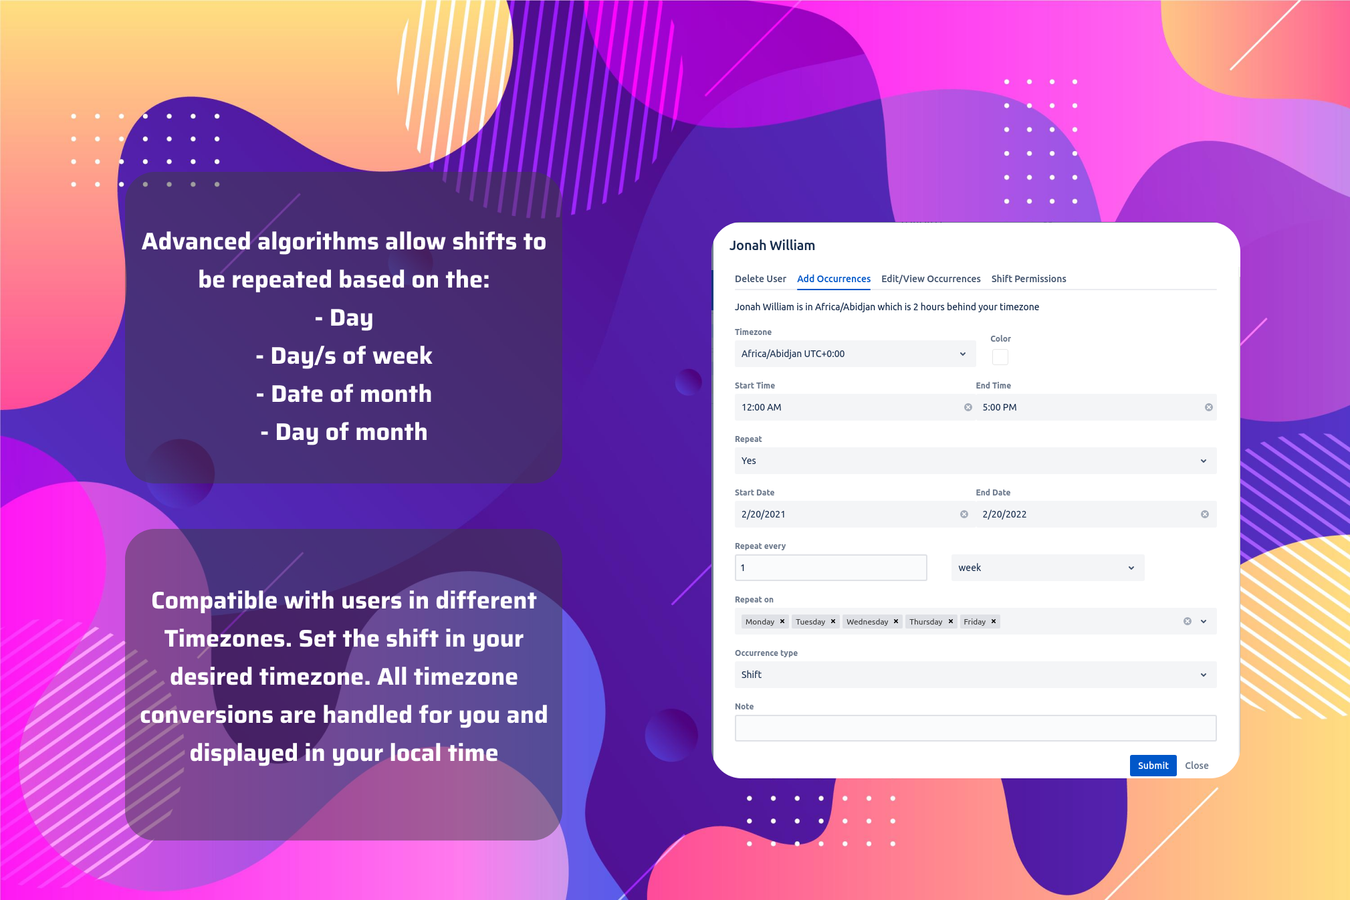The width and height of the screenshot is (1350, 900).
Task: Clear the Start Time 12:00 AM value
Action: 968,407
